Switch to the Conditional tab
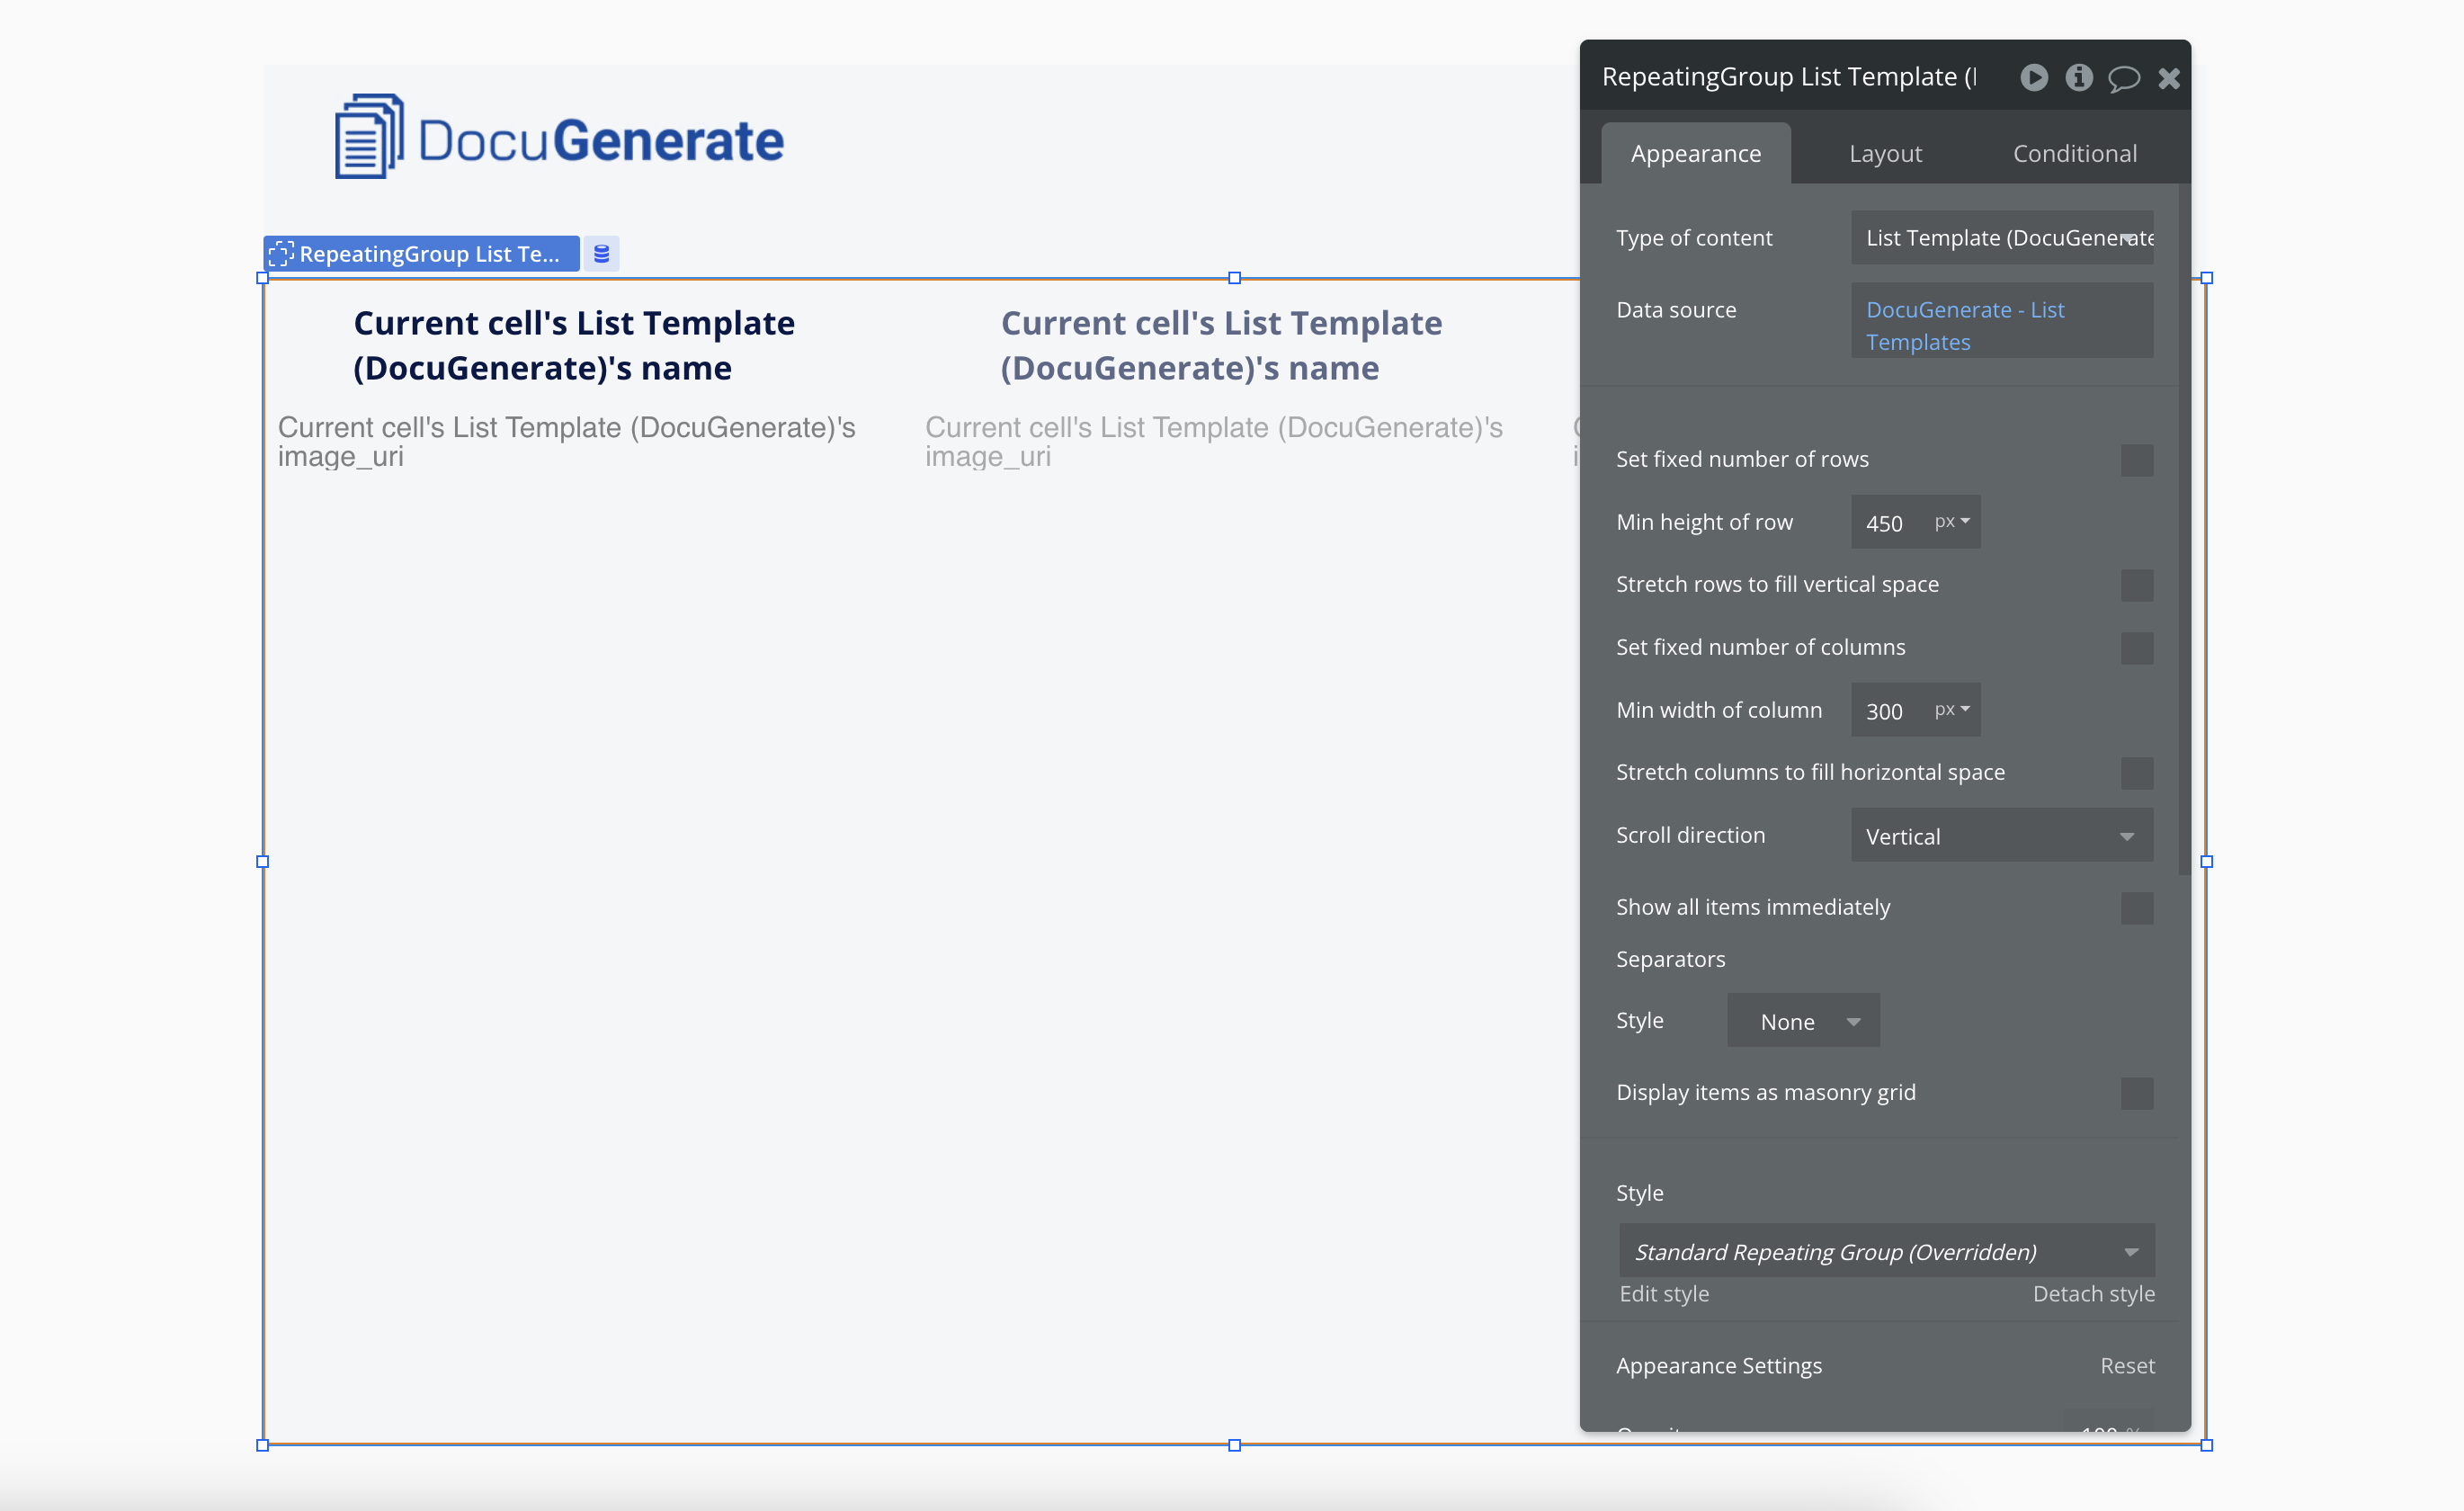This screenshot has width=2464, height=1511. [x=2074, y=153]
